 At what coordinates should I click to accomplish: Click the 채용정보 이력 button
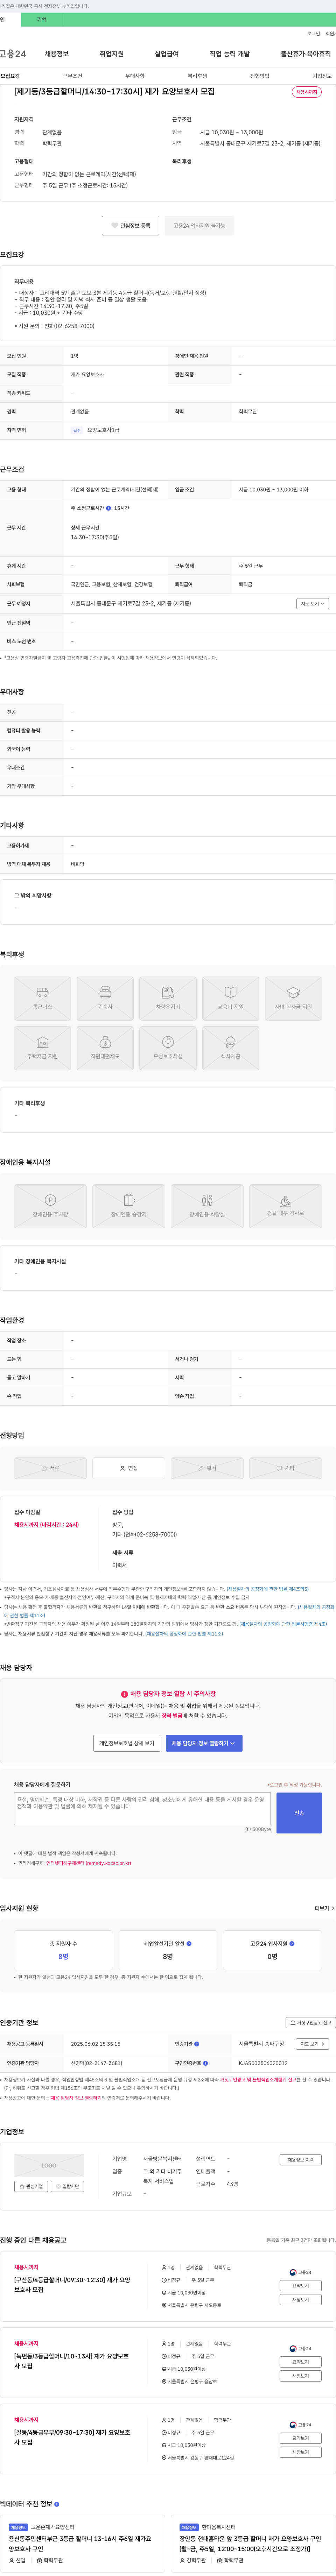(x=301, y=2160)
